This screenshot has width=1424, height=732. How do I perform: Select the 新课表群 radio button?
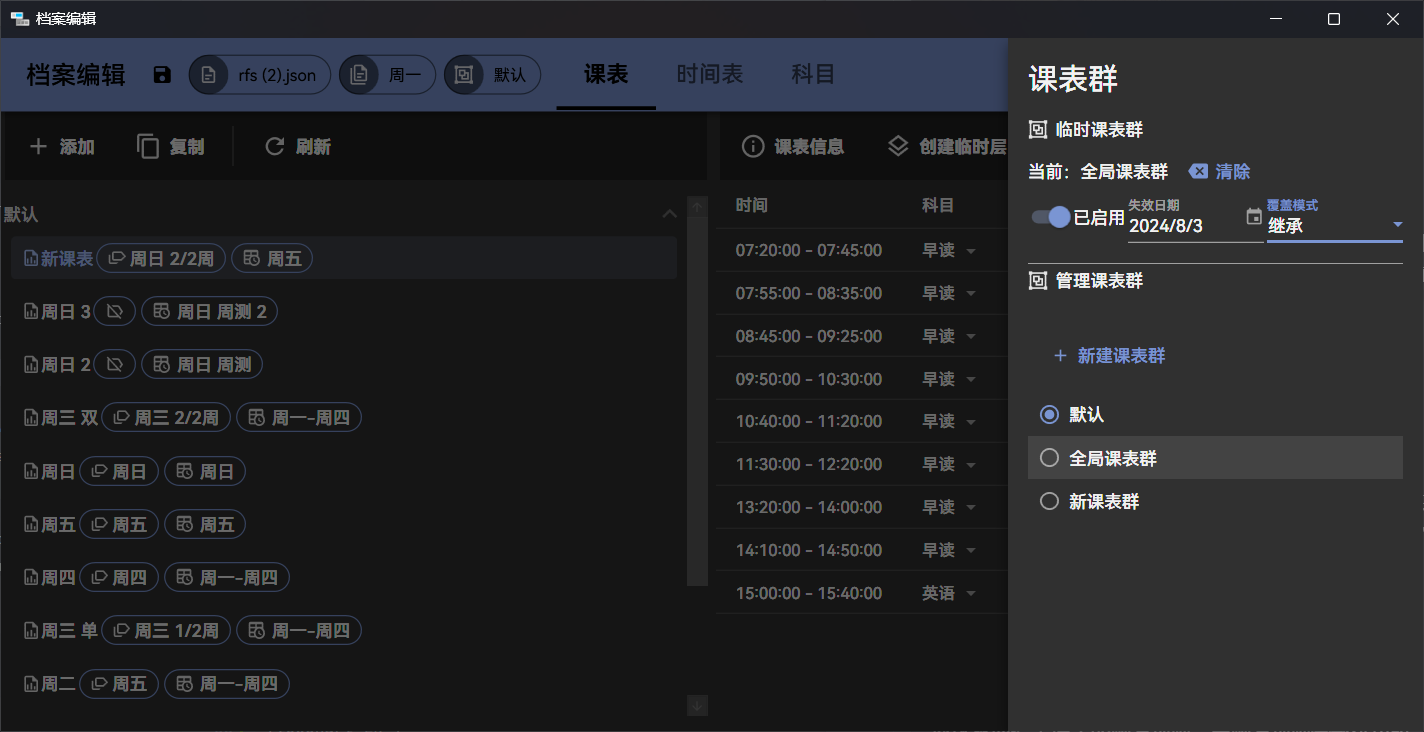[x=1049, y=501]
